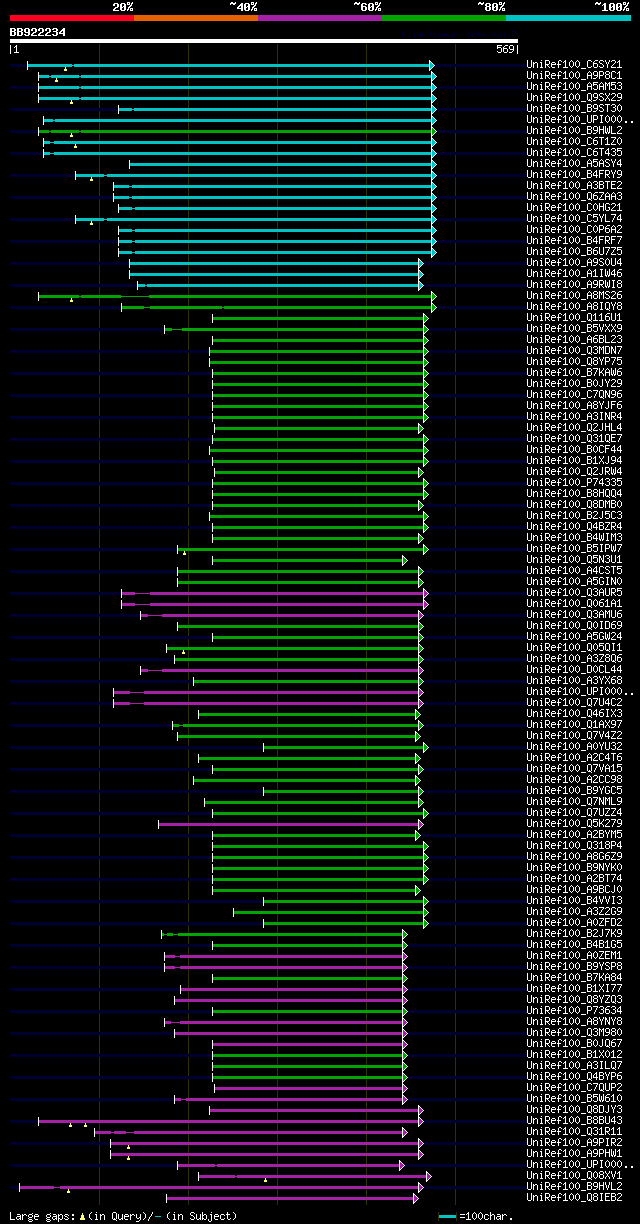Select the UniRef100_Q8IEB2 label
The height and width of the screenshot is (1224, 640).
[x=574, y=1198]
